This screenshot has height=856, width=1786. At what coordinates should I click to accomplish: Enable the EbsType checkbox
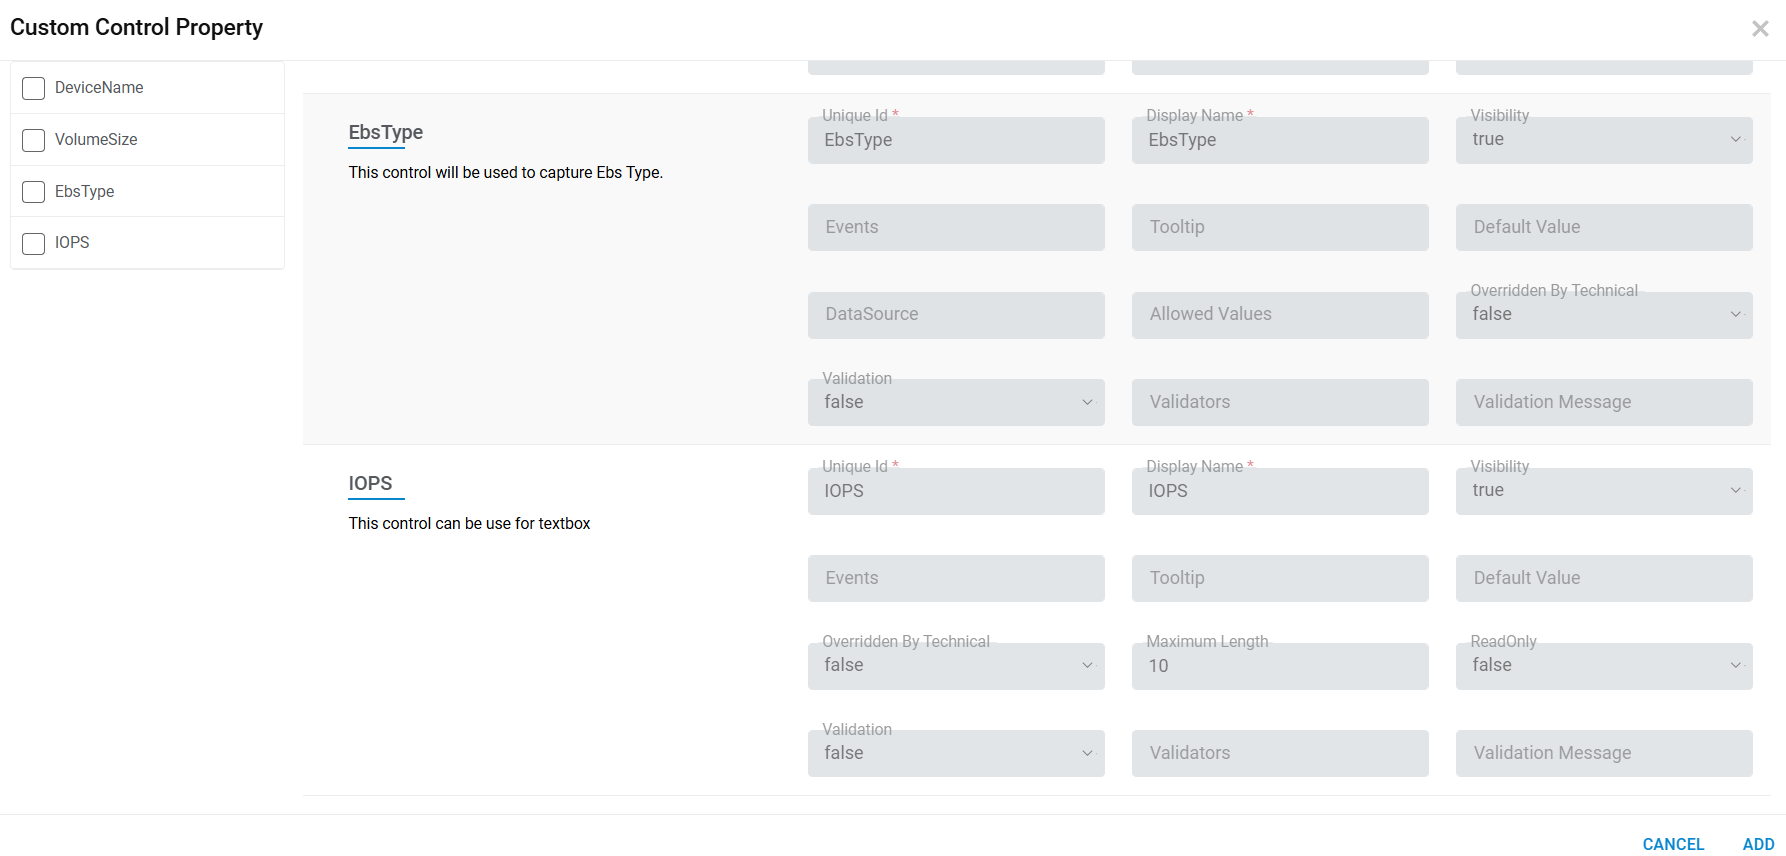click(34, 192)
